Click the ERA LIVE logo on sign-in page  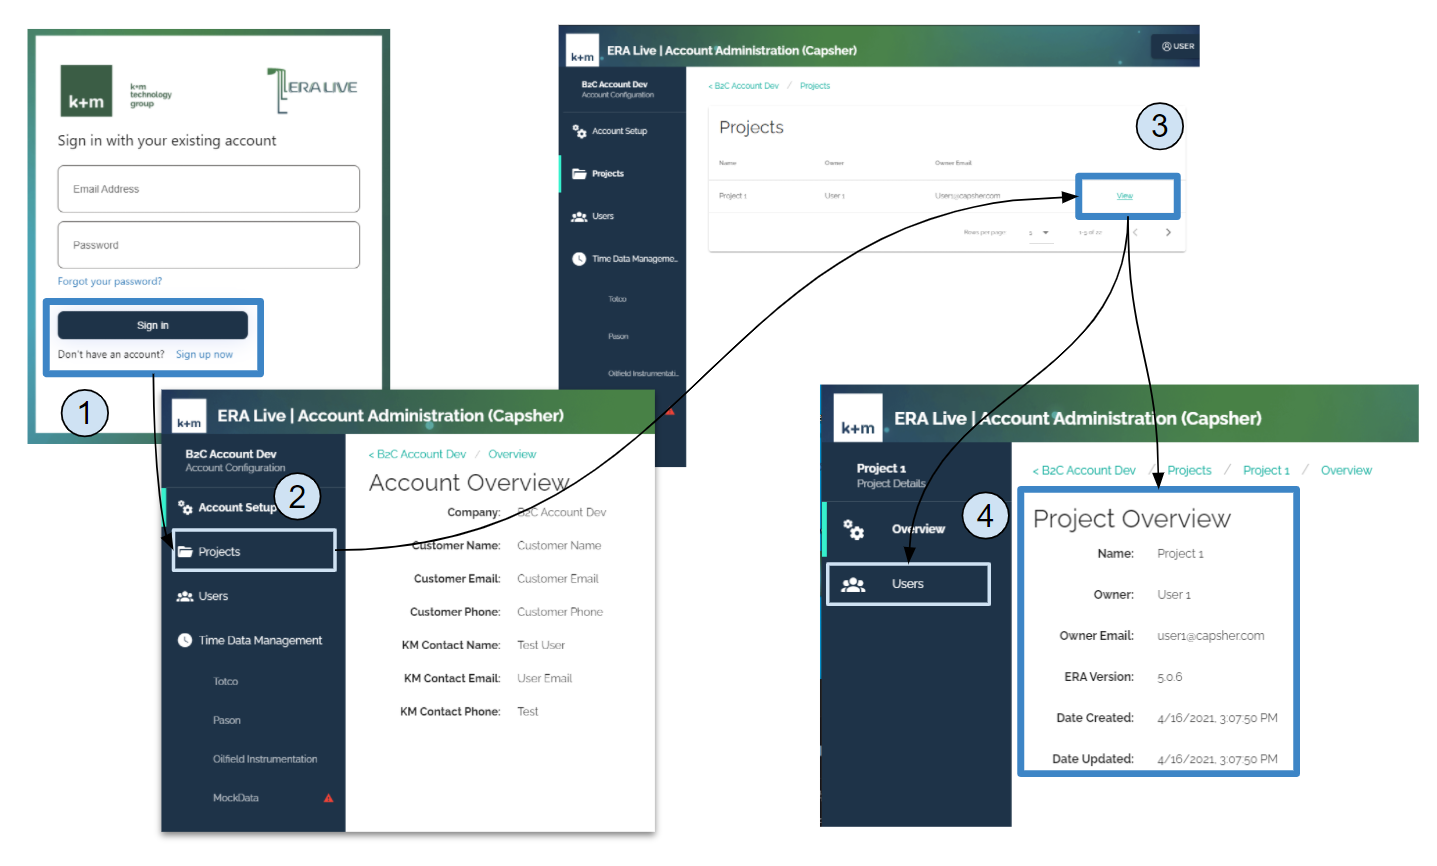pyautogui.click(x=312, y=89)
